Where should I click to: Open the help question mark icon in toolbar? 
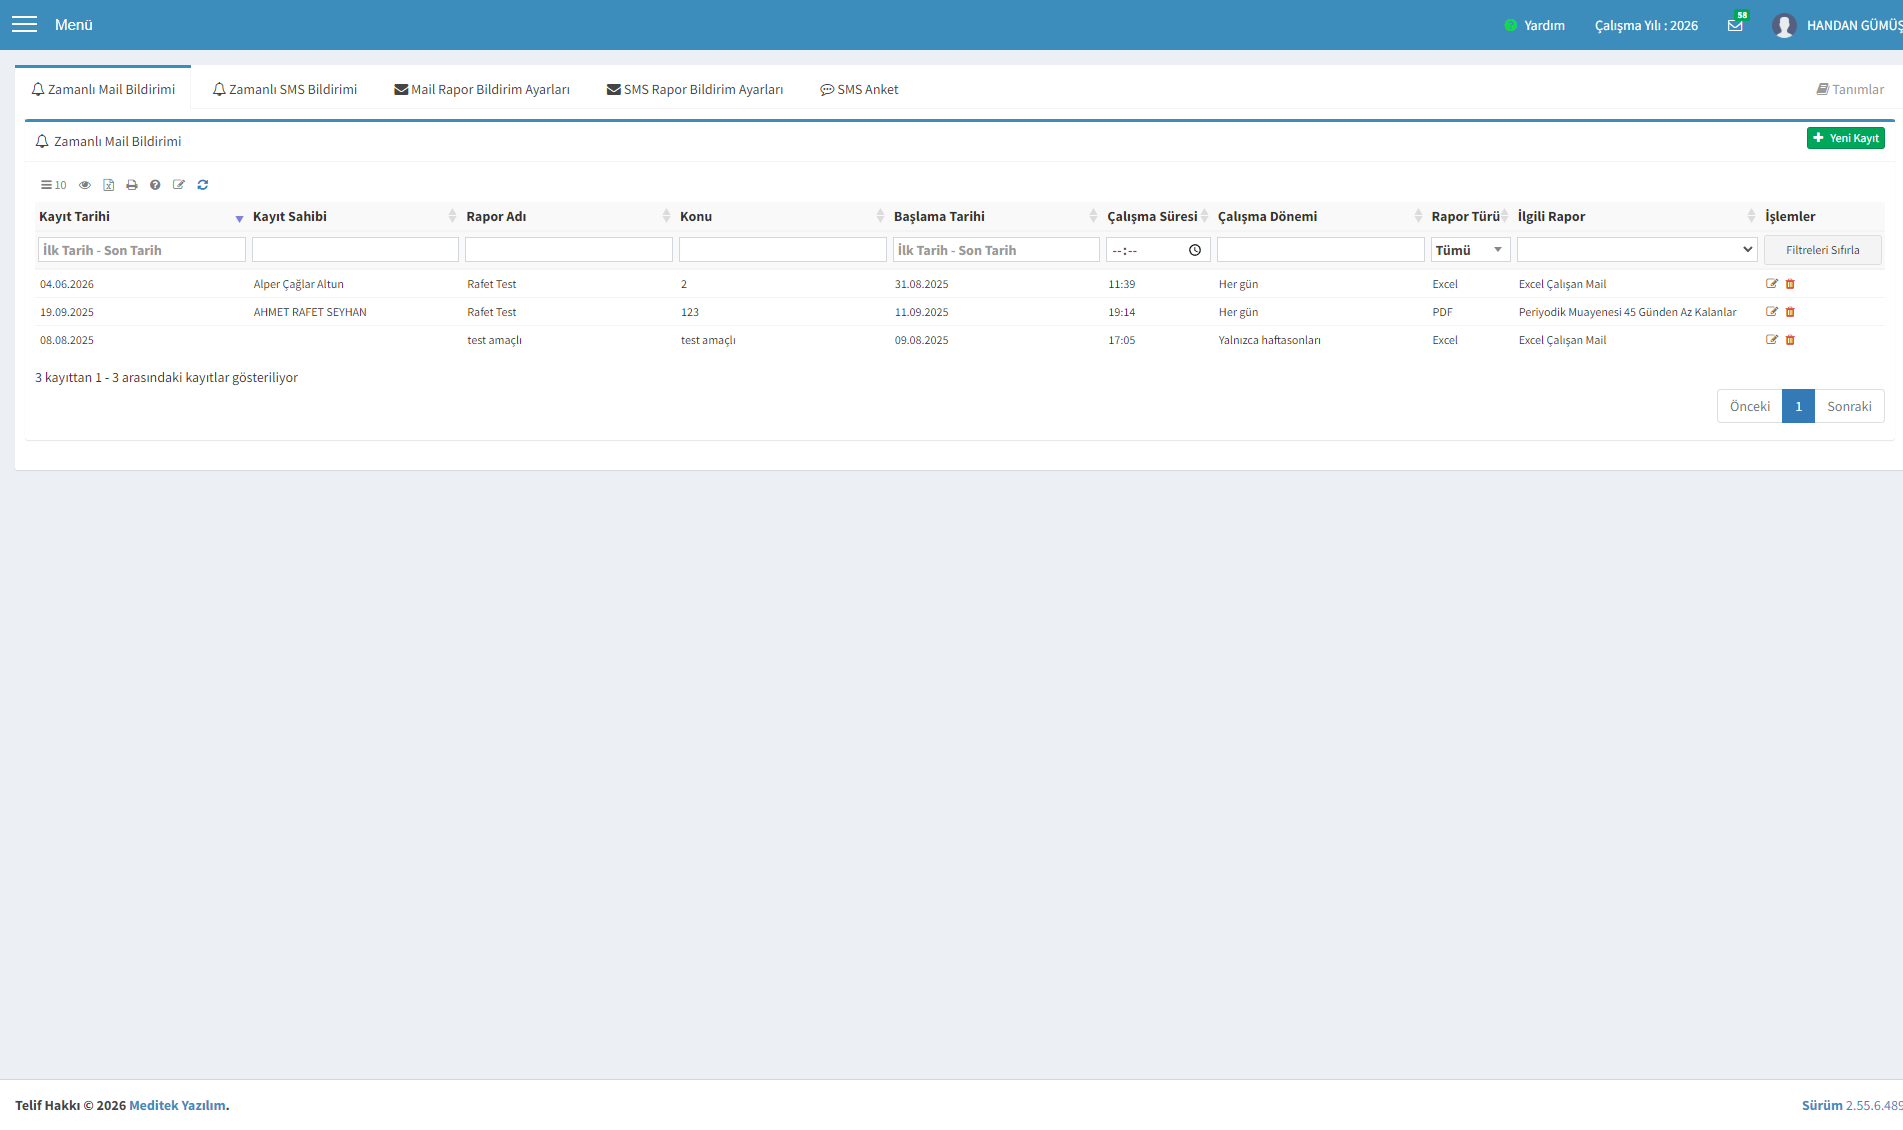point(155,185)
